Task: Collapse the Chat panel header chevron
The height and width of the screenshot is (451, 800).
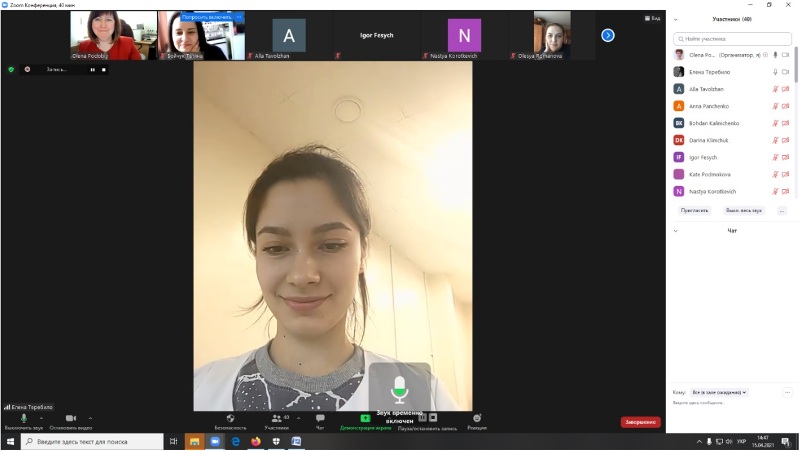Action: coord(676,231)
